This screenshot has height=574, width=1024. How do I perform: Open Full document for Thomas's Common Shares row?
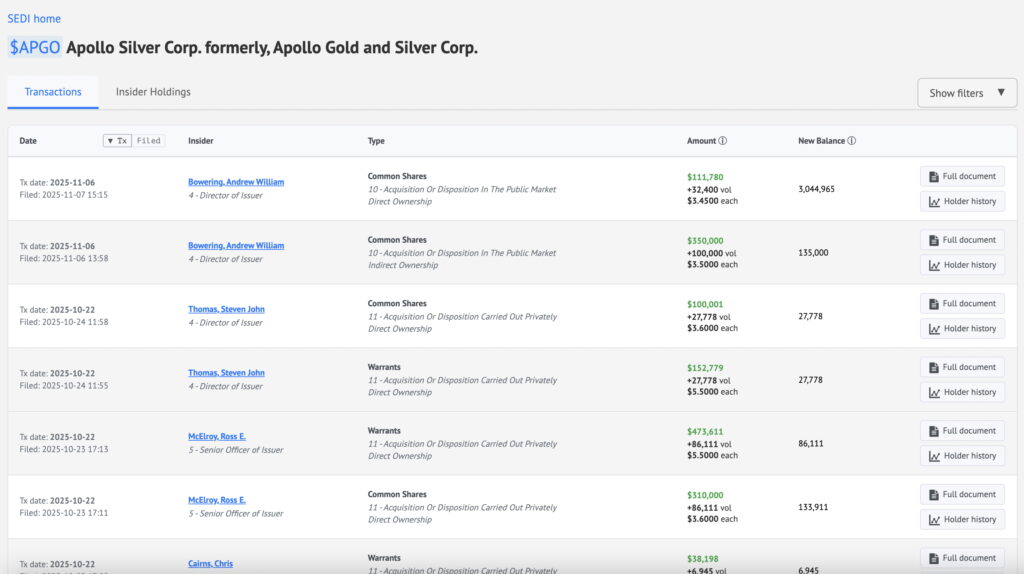click(962, 303)
